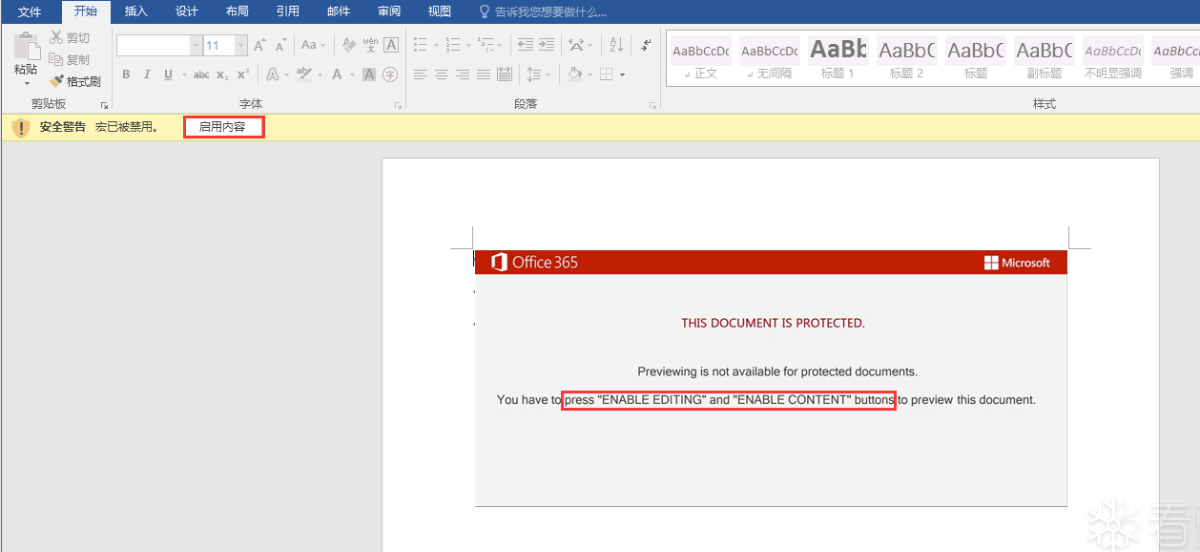Screen dimensions: 1200x552
Task: Switch to the Insert (插入) tab
Action: [136, 12]
